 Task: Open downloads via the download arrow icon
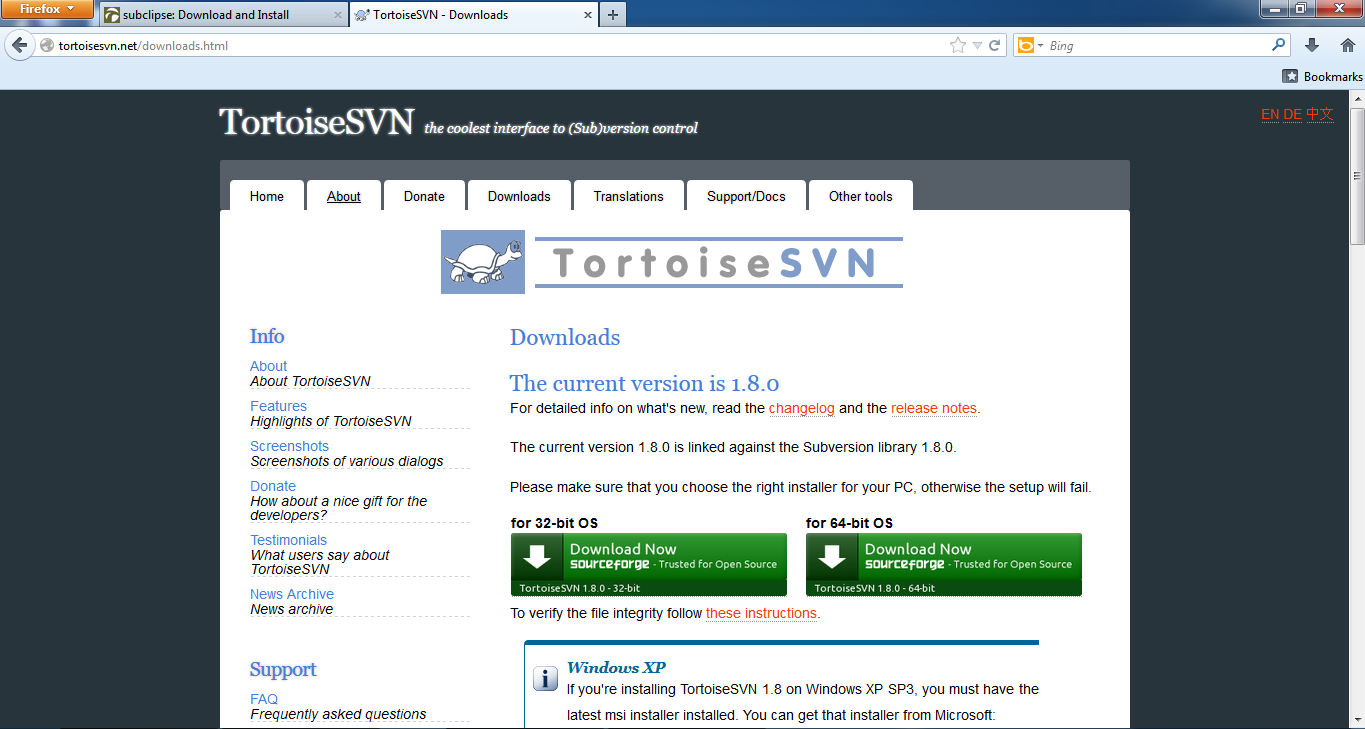1311,44
